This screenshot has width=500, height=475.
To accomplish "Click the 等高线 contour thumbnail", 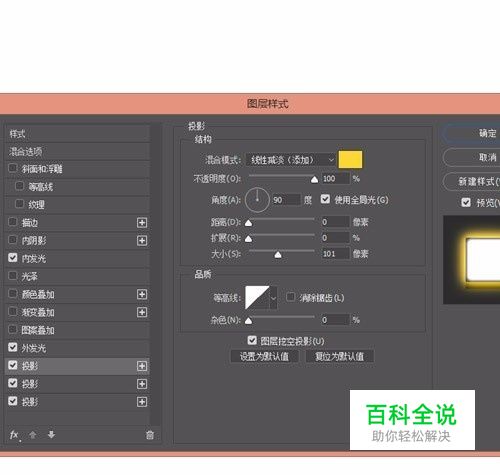I will pos(257,298).
